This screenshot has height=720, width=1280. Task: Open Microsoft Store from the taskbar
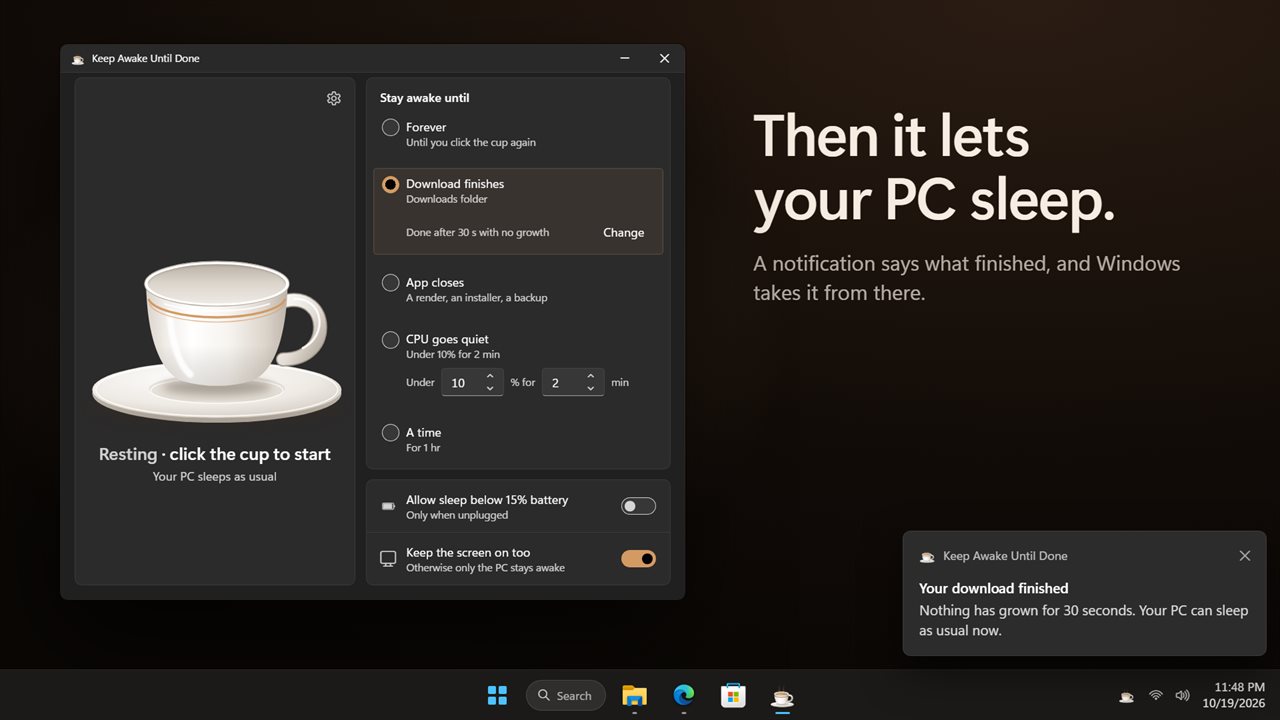pos(734,695)
